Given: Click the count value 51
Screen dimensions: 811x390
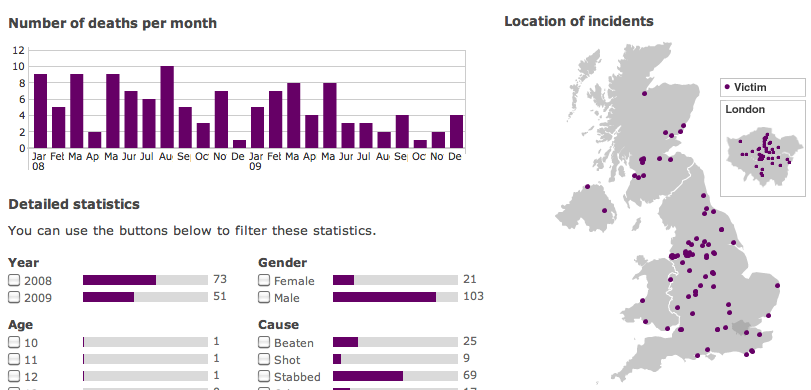Looking at the screenshot, I should click(x=220, y=296).
